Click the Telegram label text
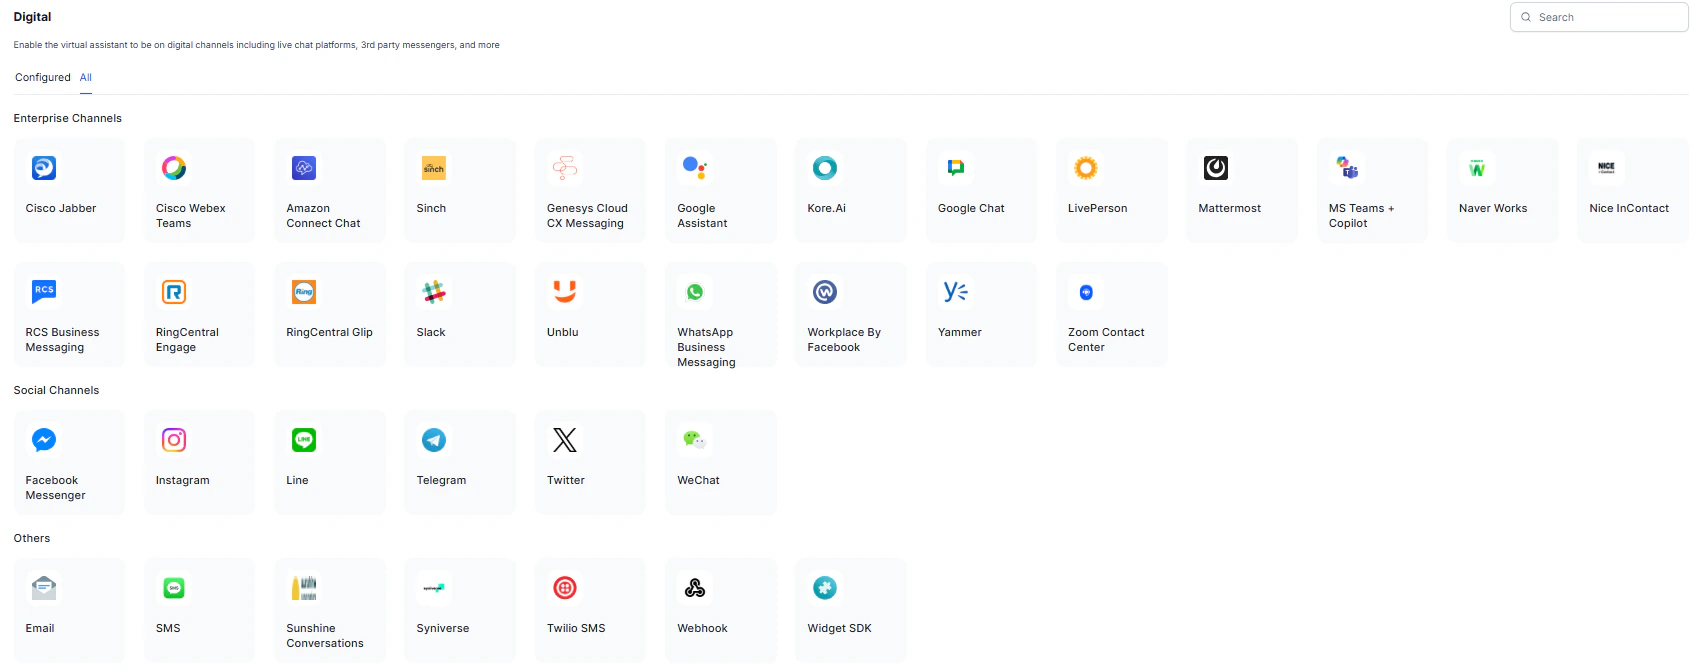The height and width of the screenshot is (671, 1693). pyautogui.click(x=441, y=480)
